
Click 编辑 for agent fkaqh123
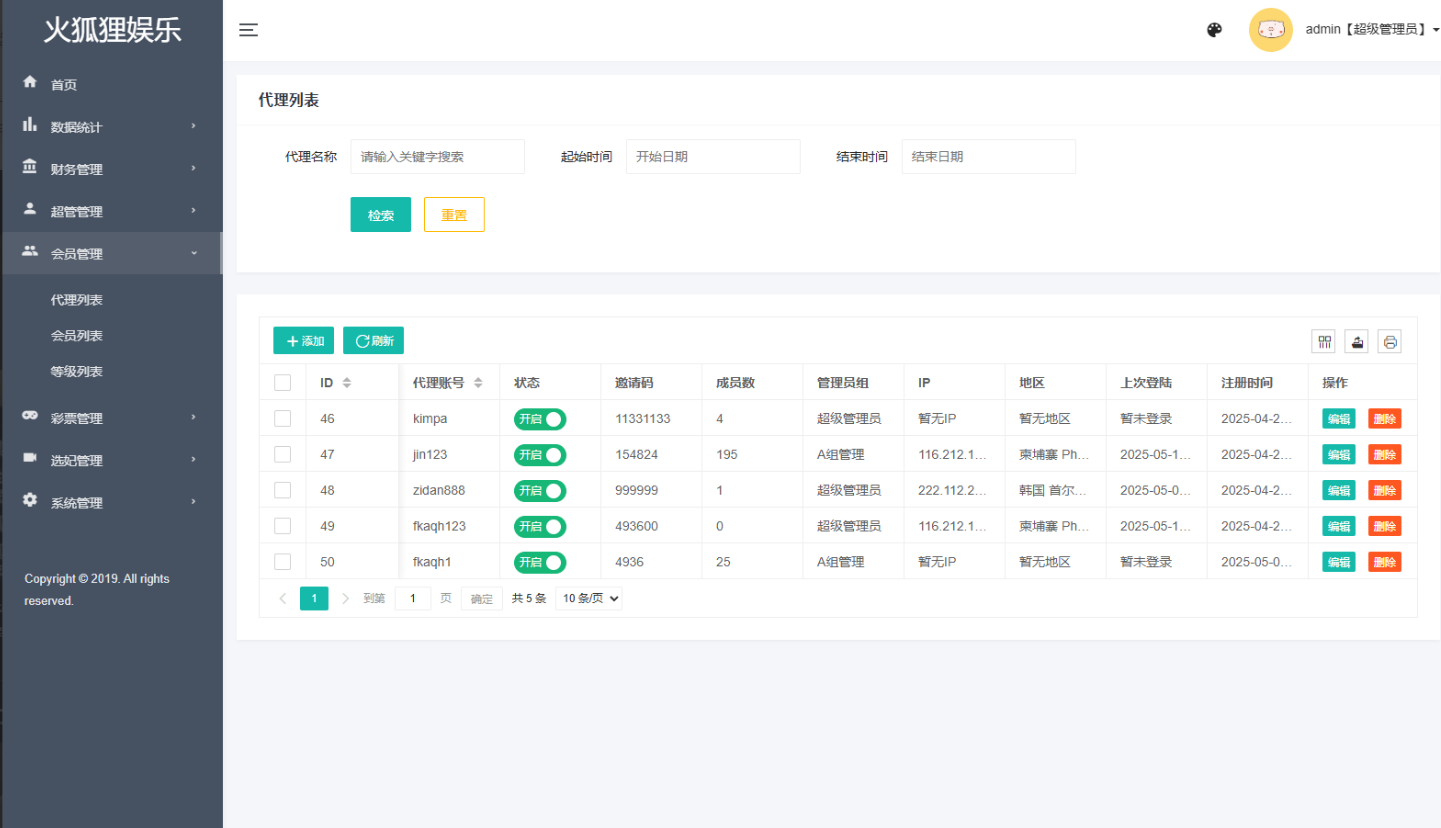click(1339, 527)
